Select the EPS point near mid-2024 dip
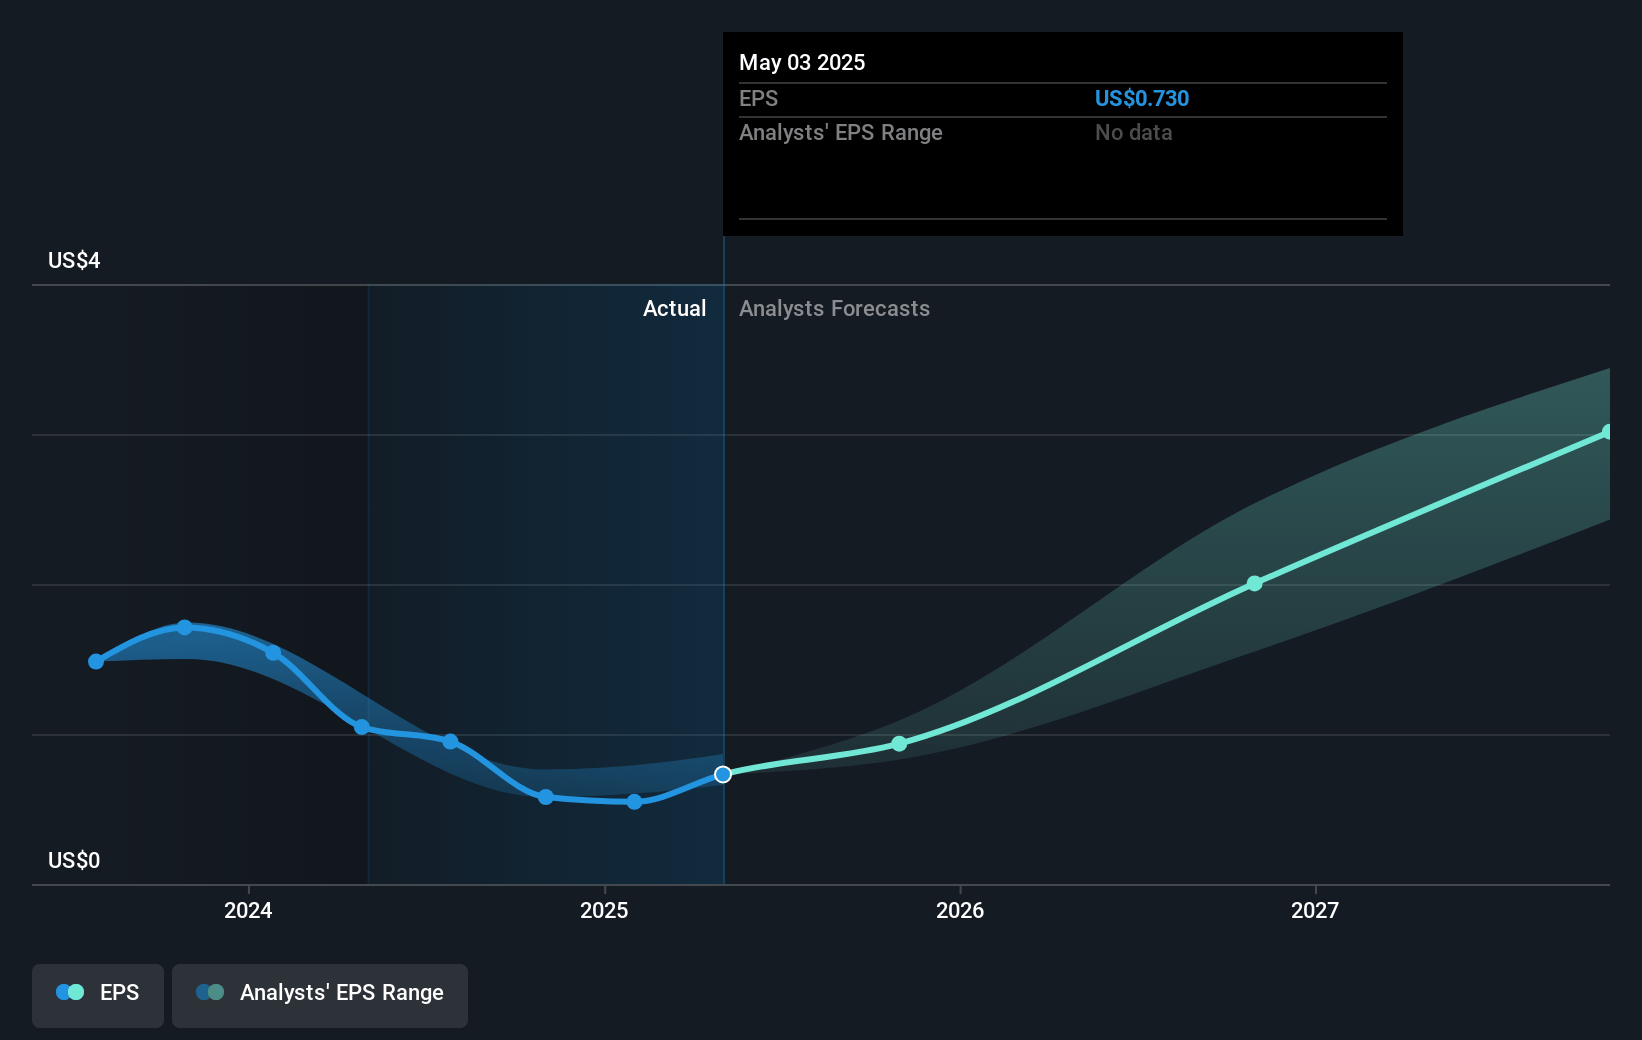The image size is (1642, 1040). [362, 727]
